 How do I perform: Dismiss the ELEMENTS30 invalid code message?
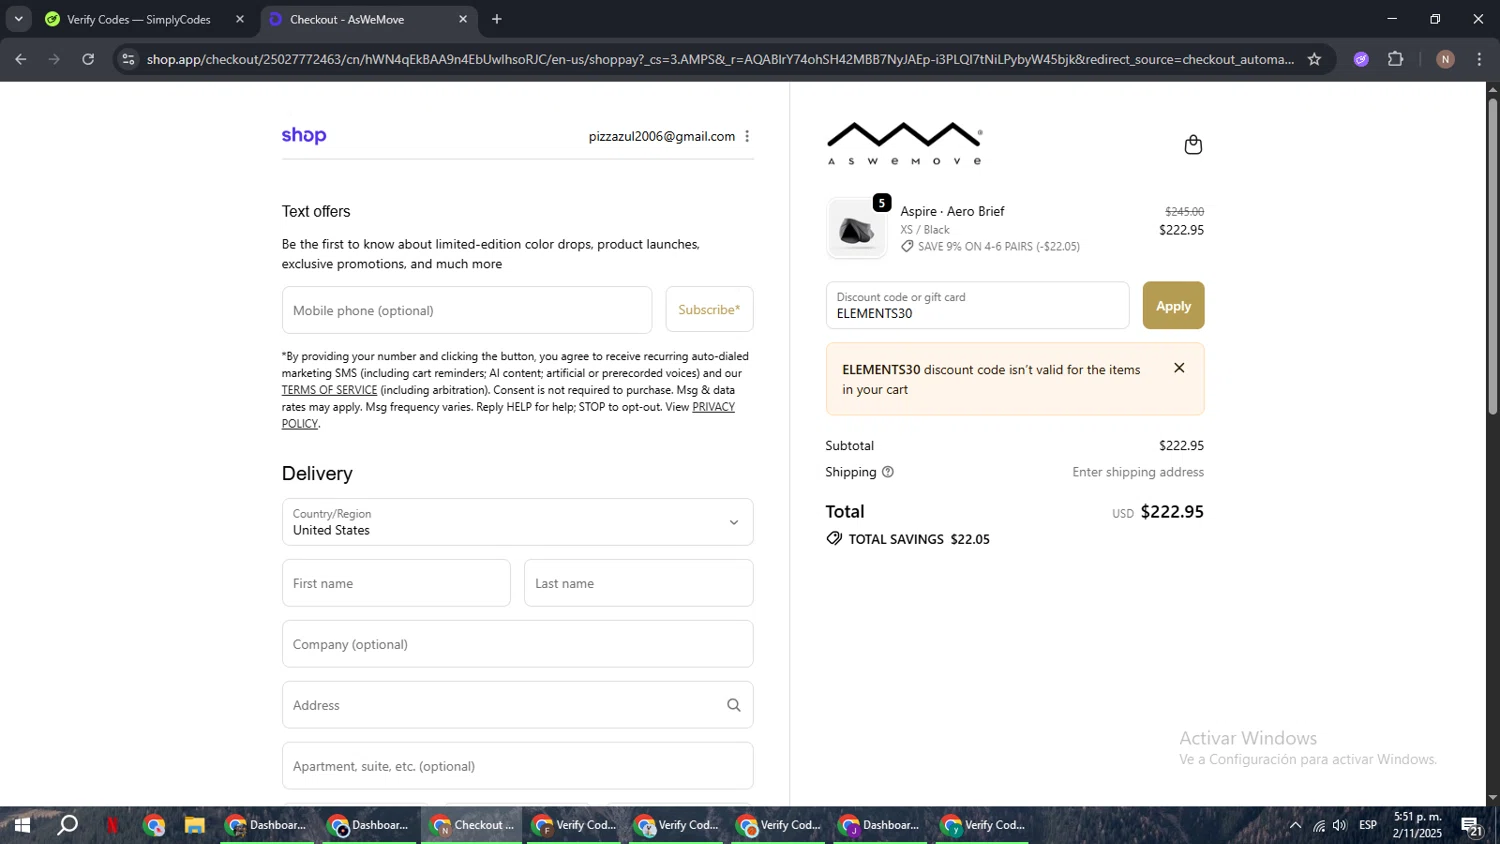tap(1179, 368)
